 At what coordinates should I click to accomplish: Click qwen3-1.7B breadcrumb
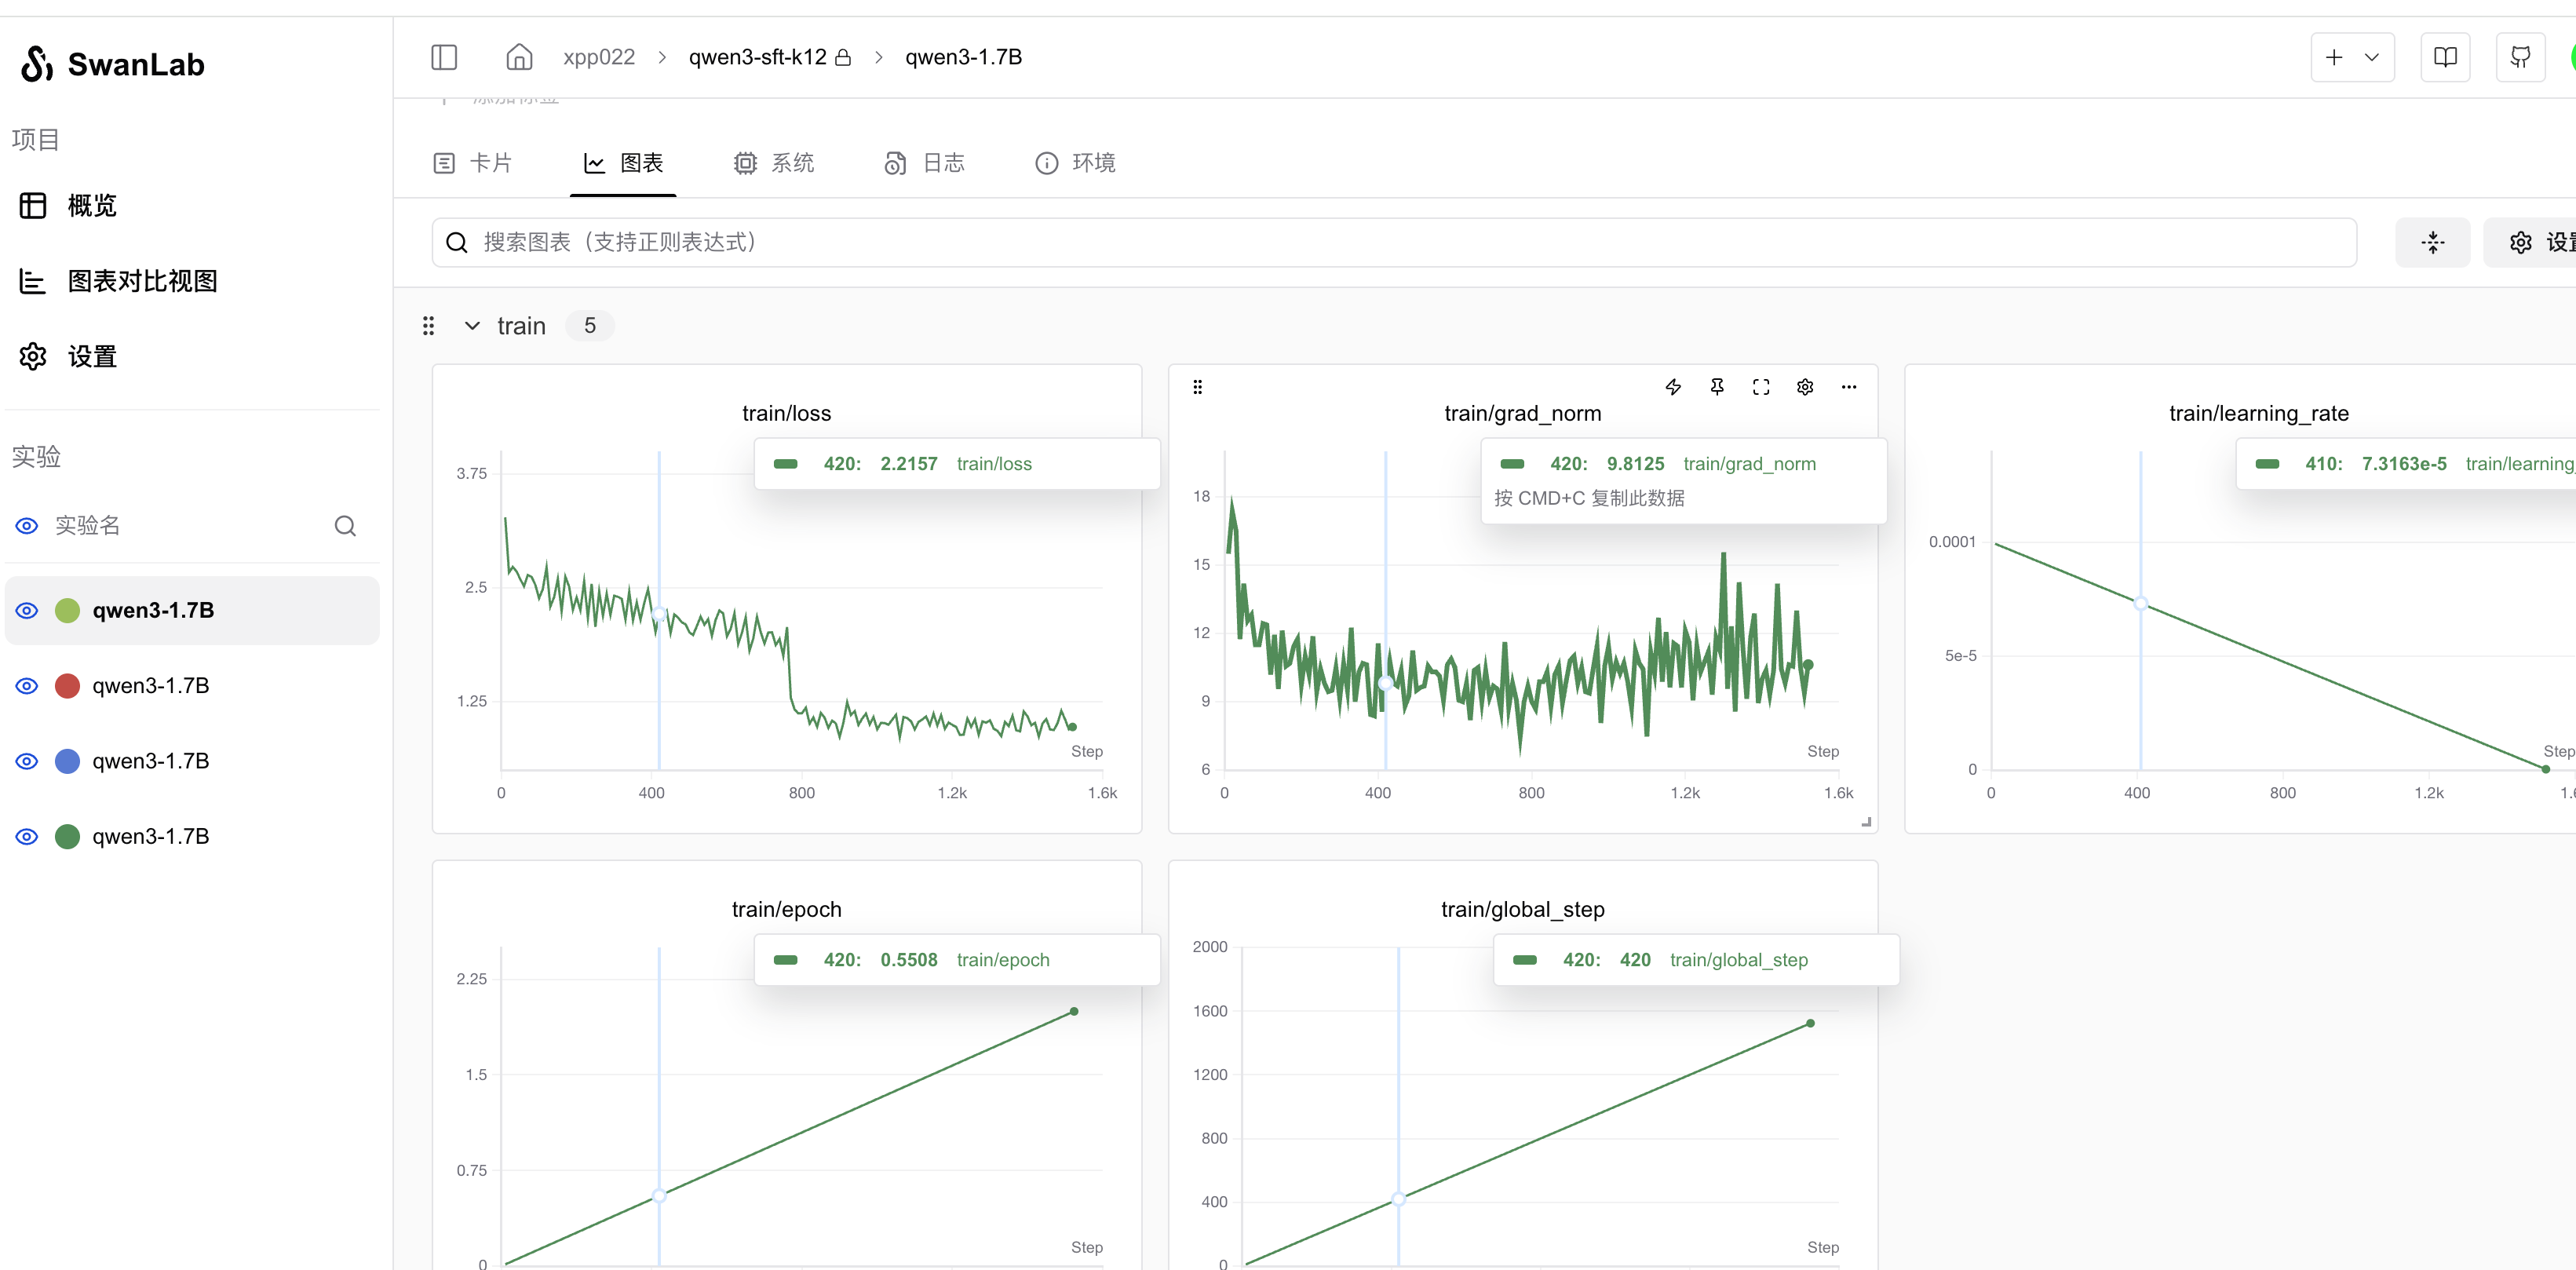(x=963, y=57)
